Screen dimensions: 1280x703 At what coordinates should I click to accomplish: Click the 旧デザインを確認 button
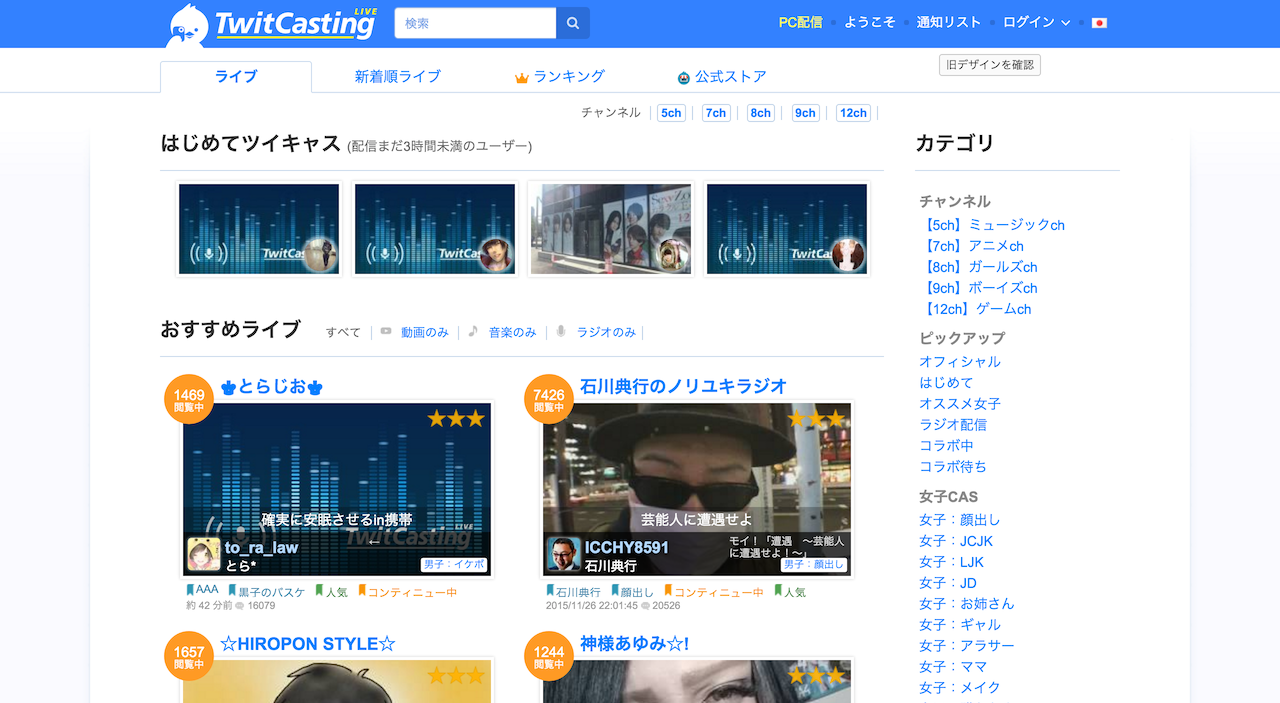pyautogui.click(x=990, y=65)
